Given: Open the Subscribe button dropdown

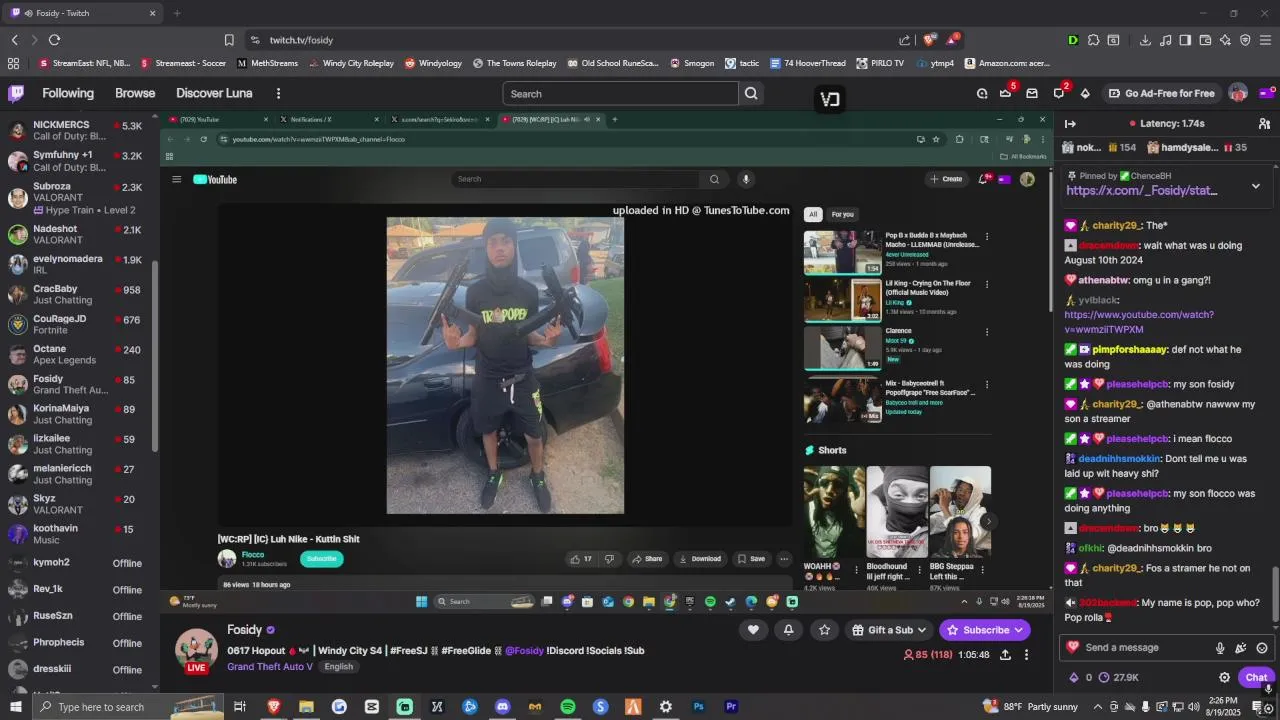Looking at the screenshot, I should click(x=985, y=630).
